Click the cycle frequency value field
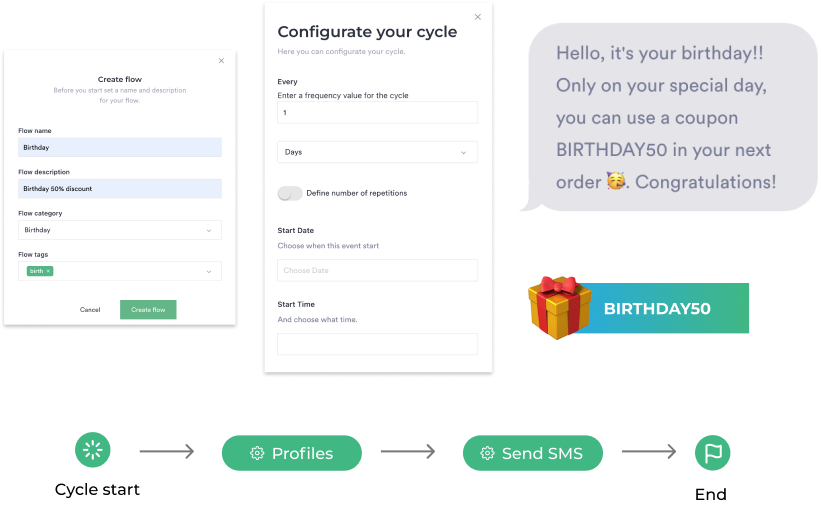The height and width of the screenshot is (506, 821). [377, 113]
